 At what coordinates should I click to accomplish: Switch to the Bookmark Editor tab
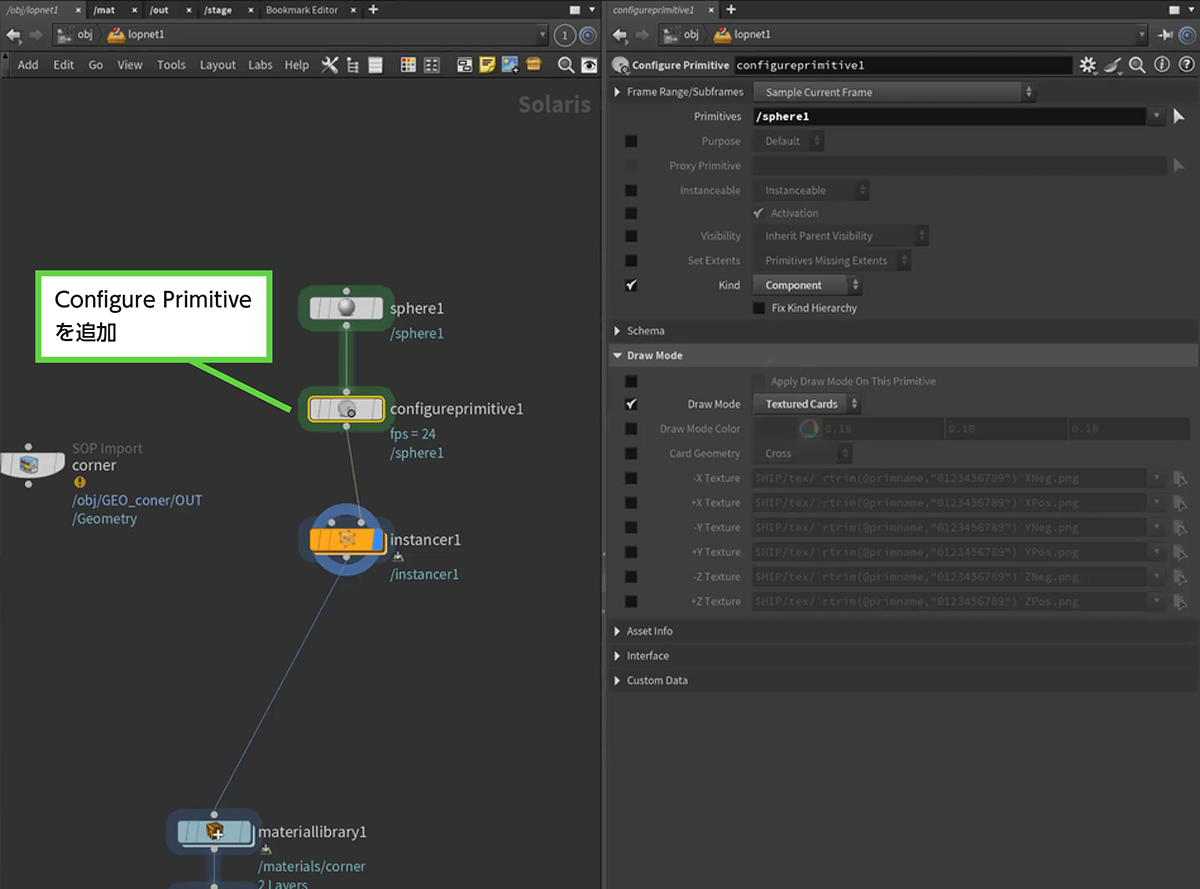click(301, 10)
